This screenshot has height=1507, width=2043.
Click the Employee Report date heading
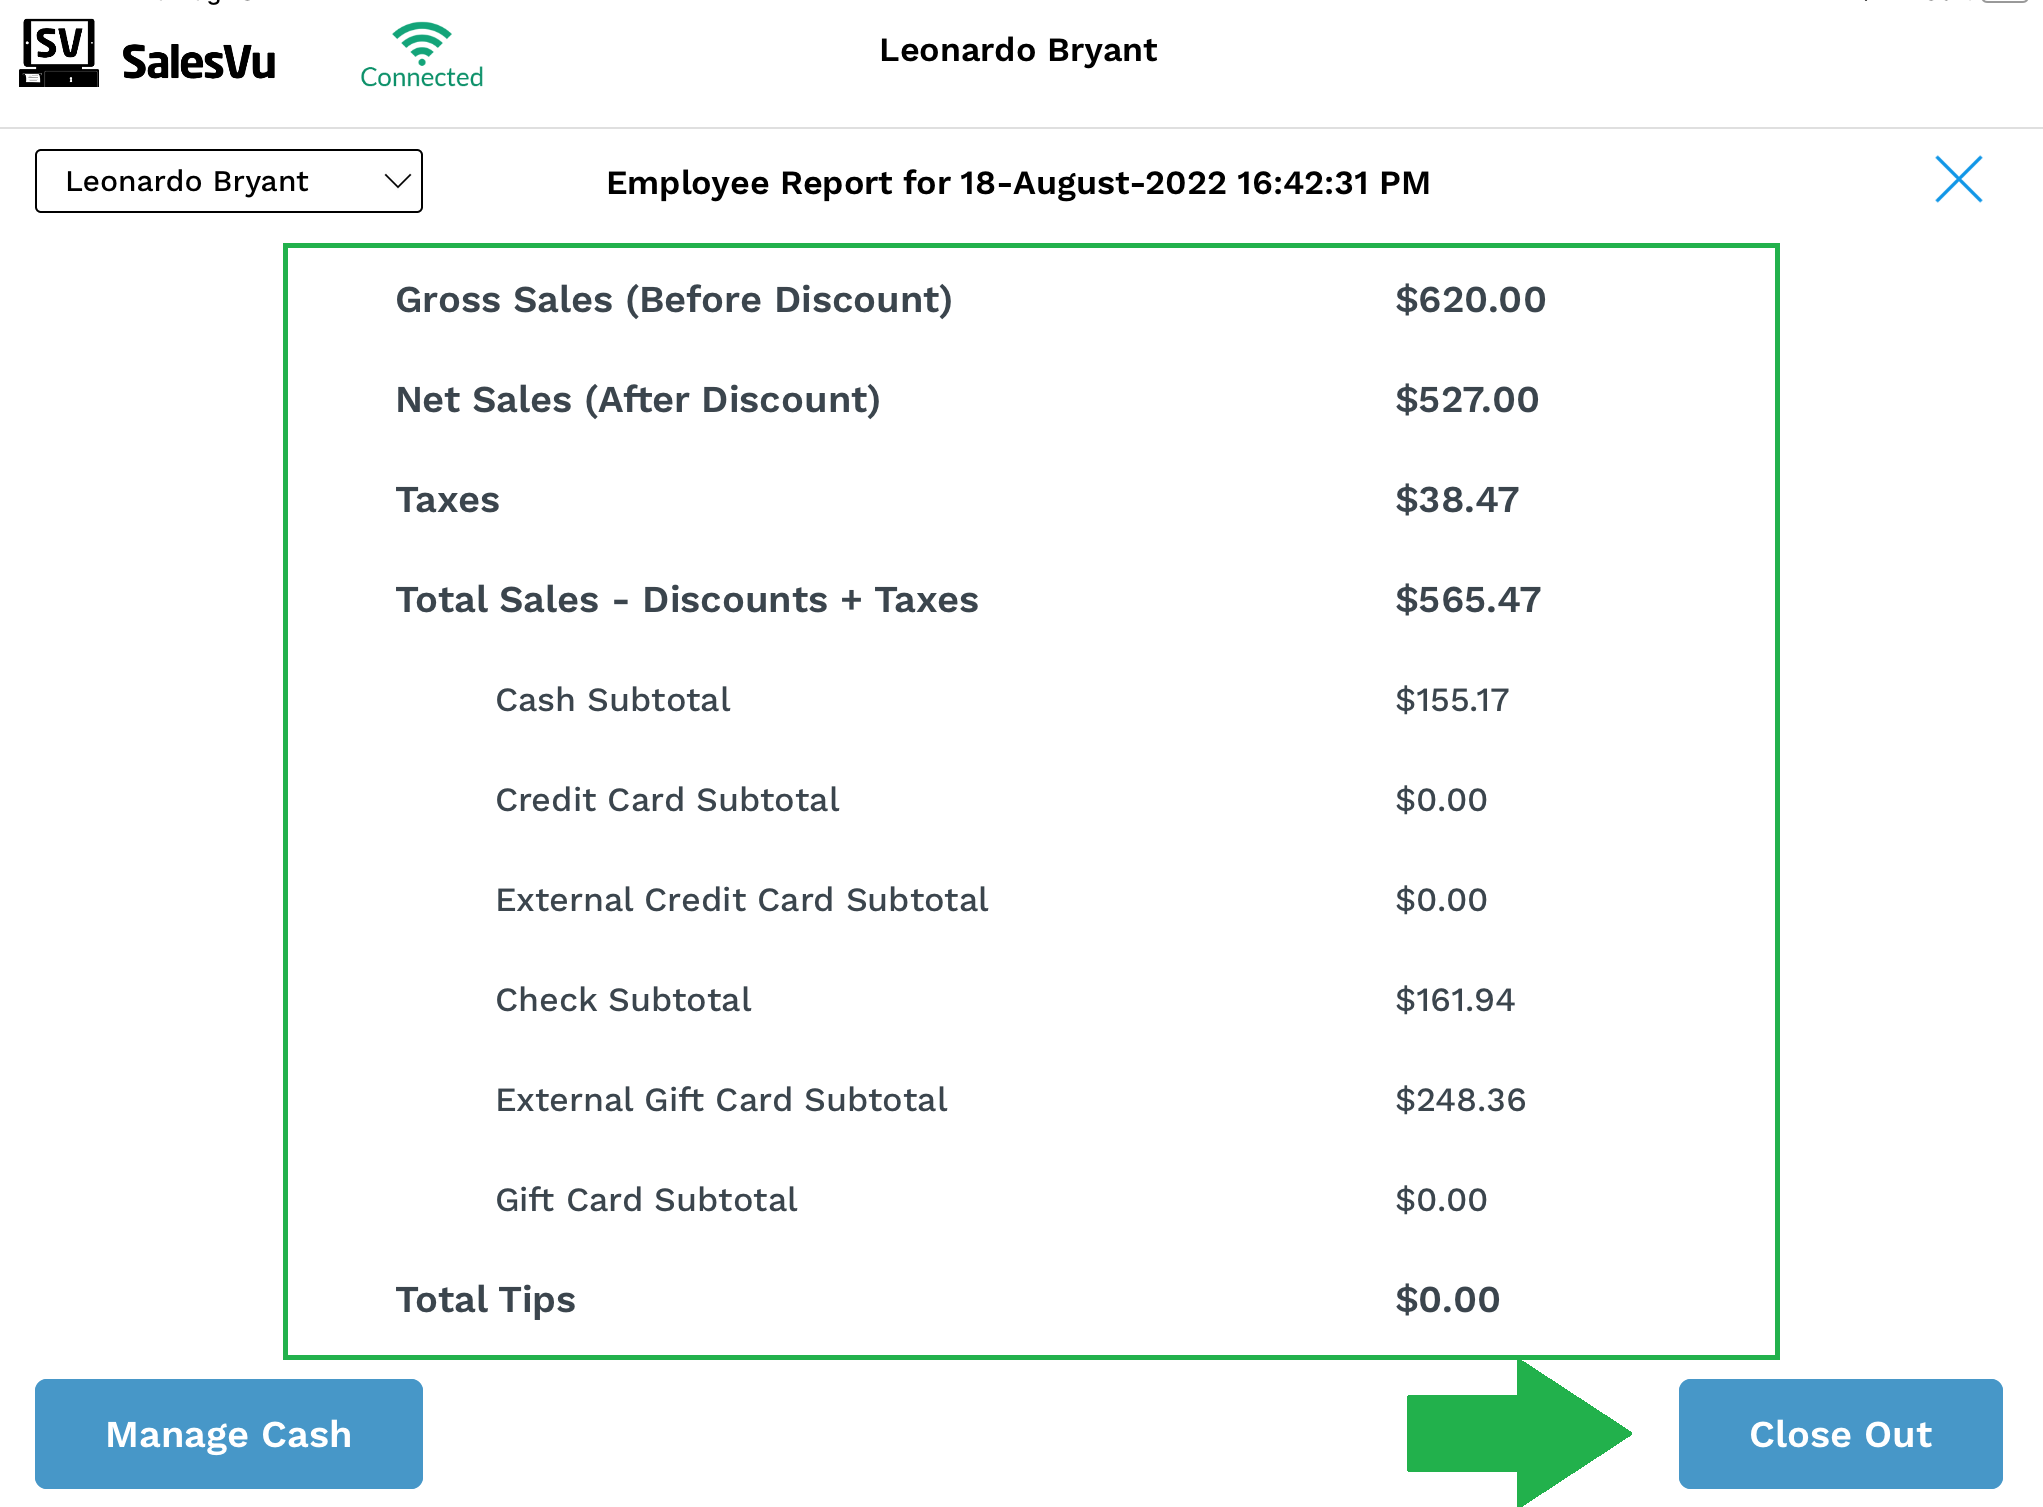(1018, 183)
